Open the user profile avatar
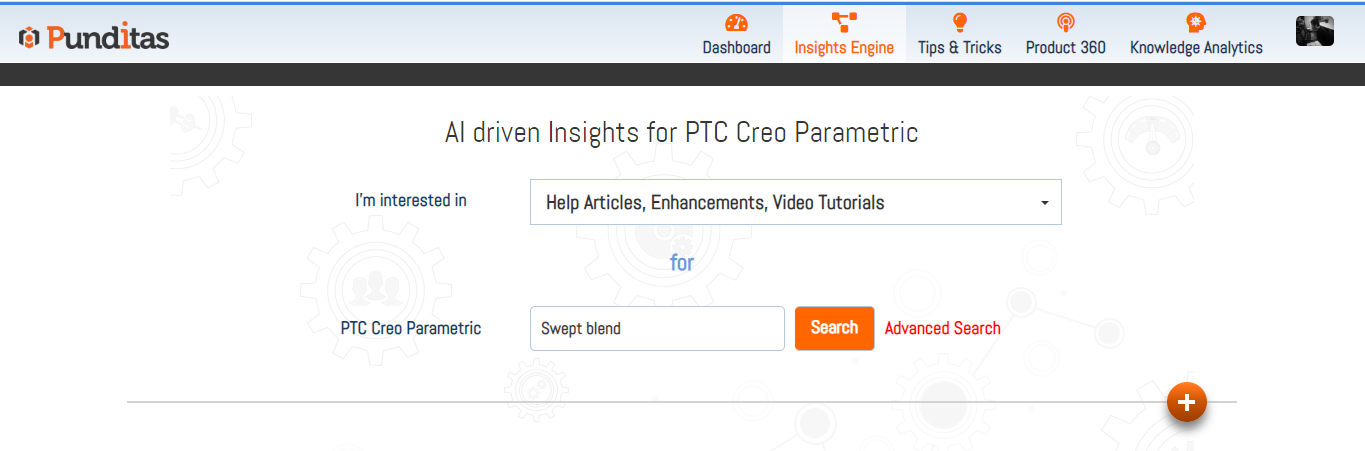 click(x=1315, y=31)
